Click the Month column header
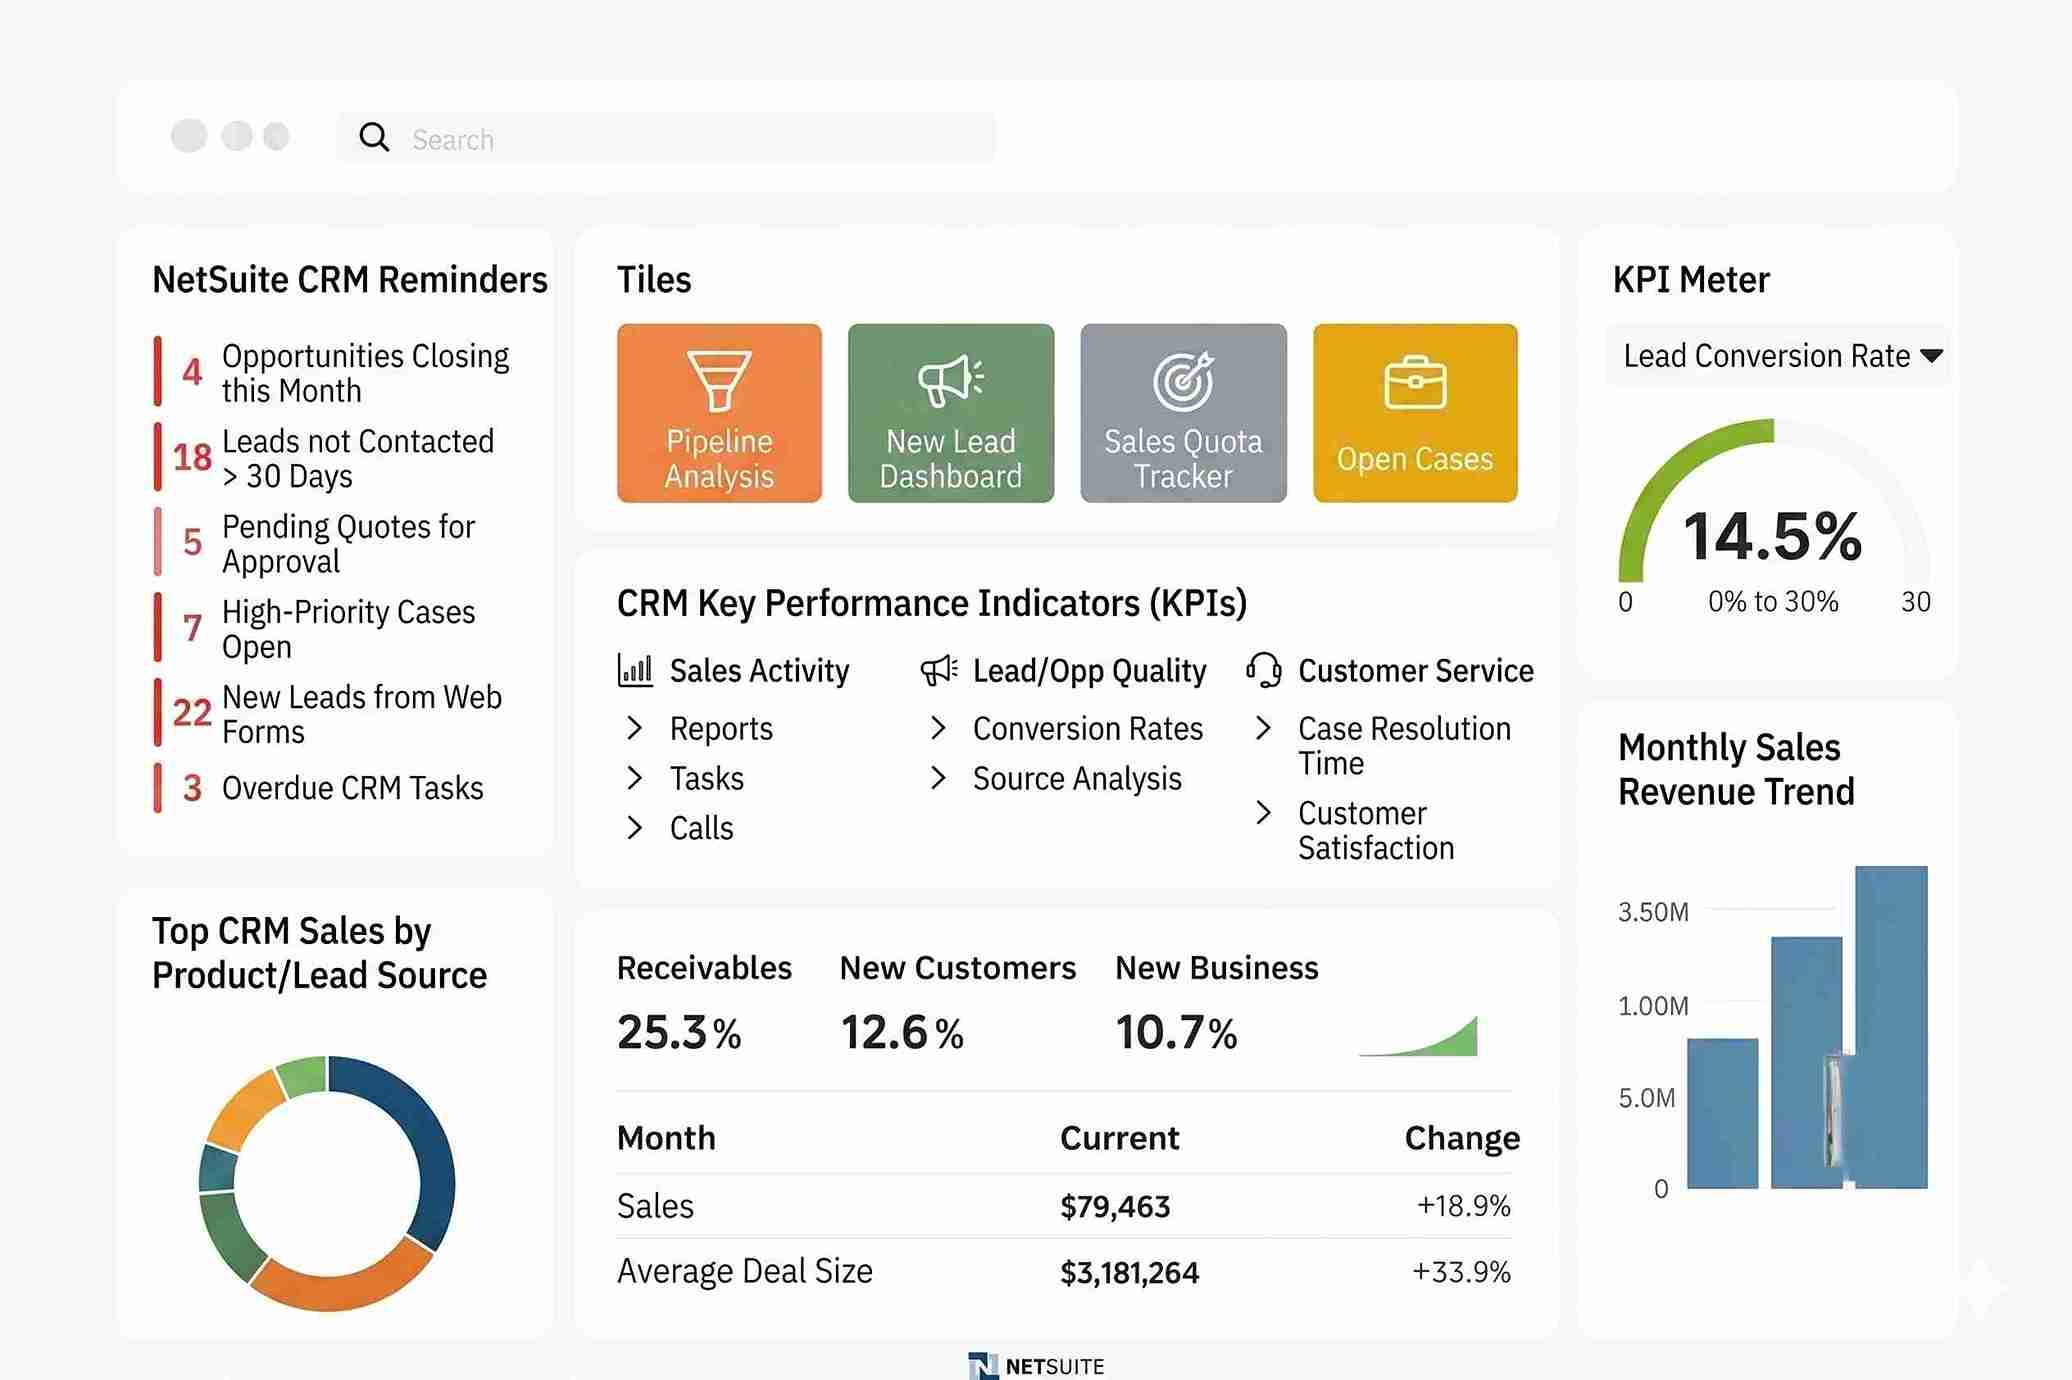Screen dimensions: 2072x1380 [x=666, y=1138]
